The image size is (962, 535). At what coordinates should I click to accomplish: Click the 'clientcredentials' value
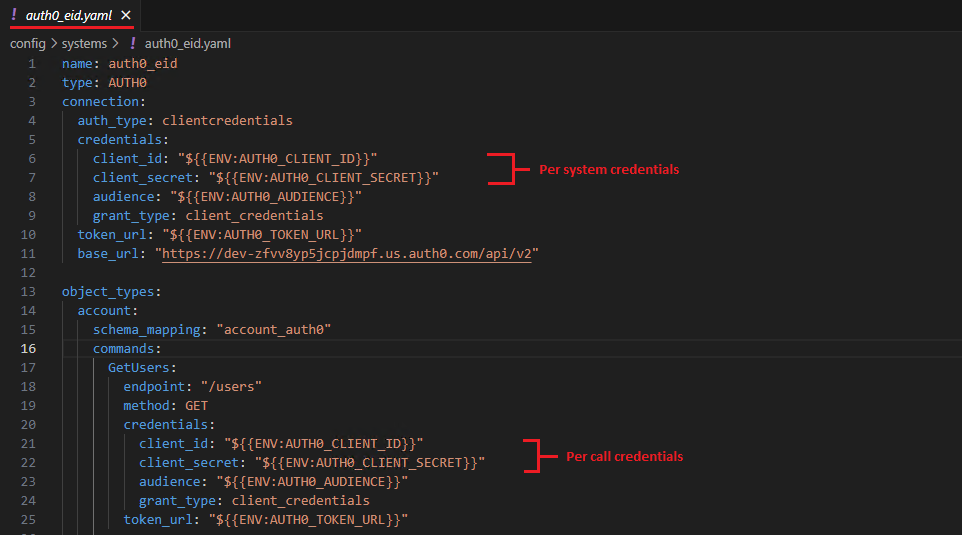(x=228, y=121)
